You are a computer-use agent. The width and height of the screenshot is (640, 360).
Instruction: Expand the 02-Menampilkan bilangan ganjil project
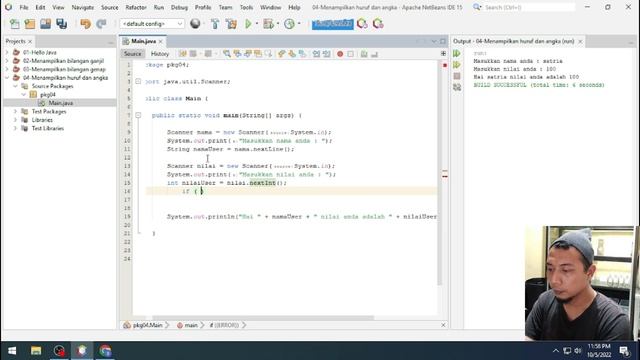7,61
